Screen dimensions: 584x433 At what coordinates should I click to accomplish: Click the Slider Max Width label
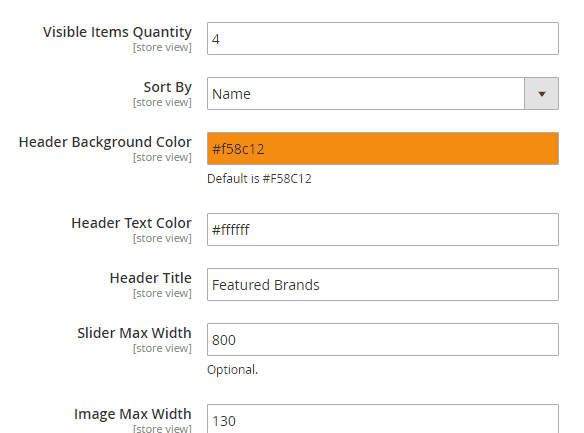pyautogui.click(x=134, y=333)
